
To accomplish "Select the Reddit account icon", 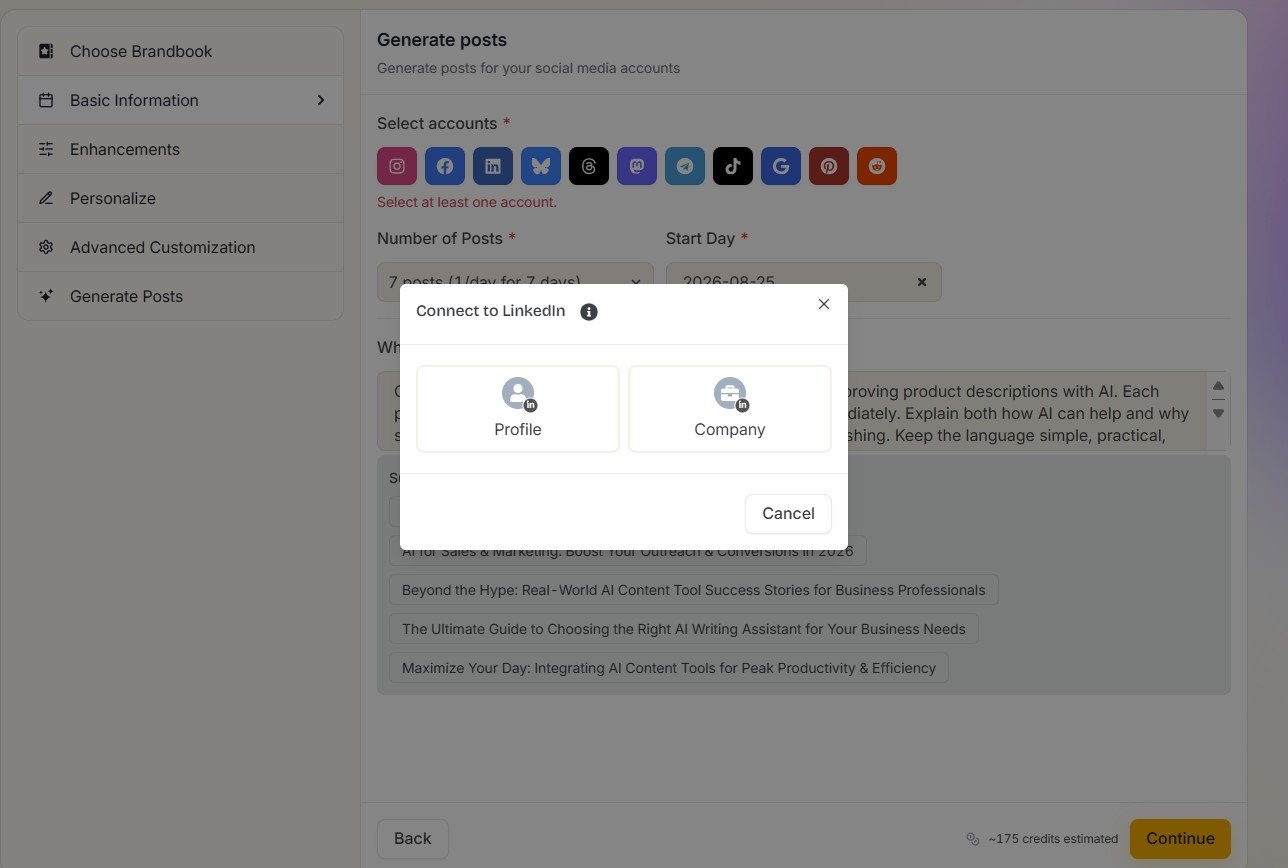I will click(x=877, y=166).
